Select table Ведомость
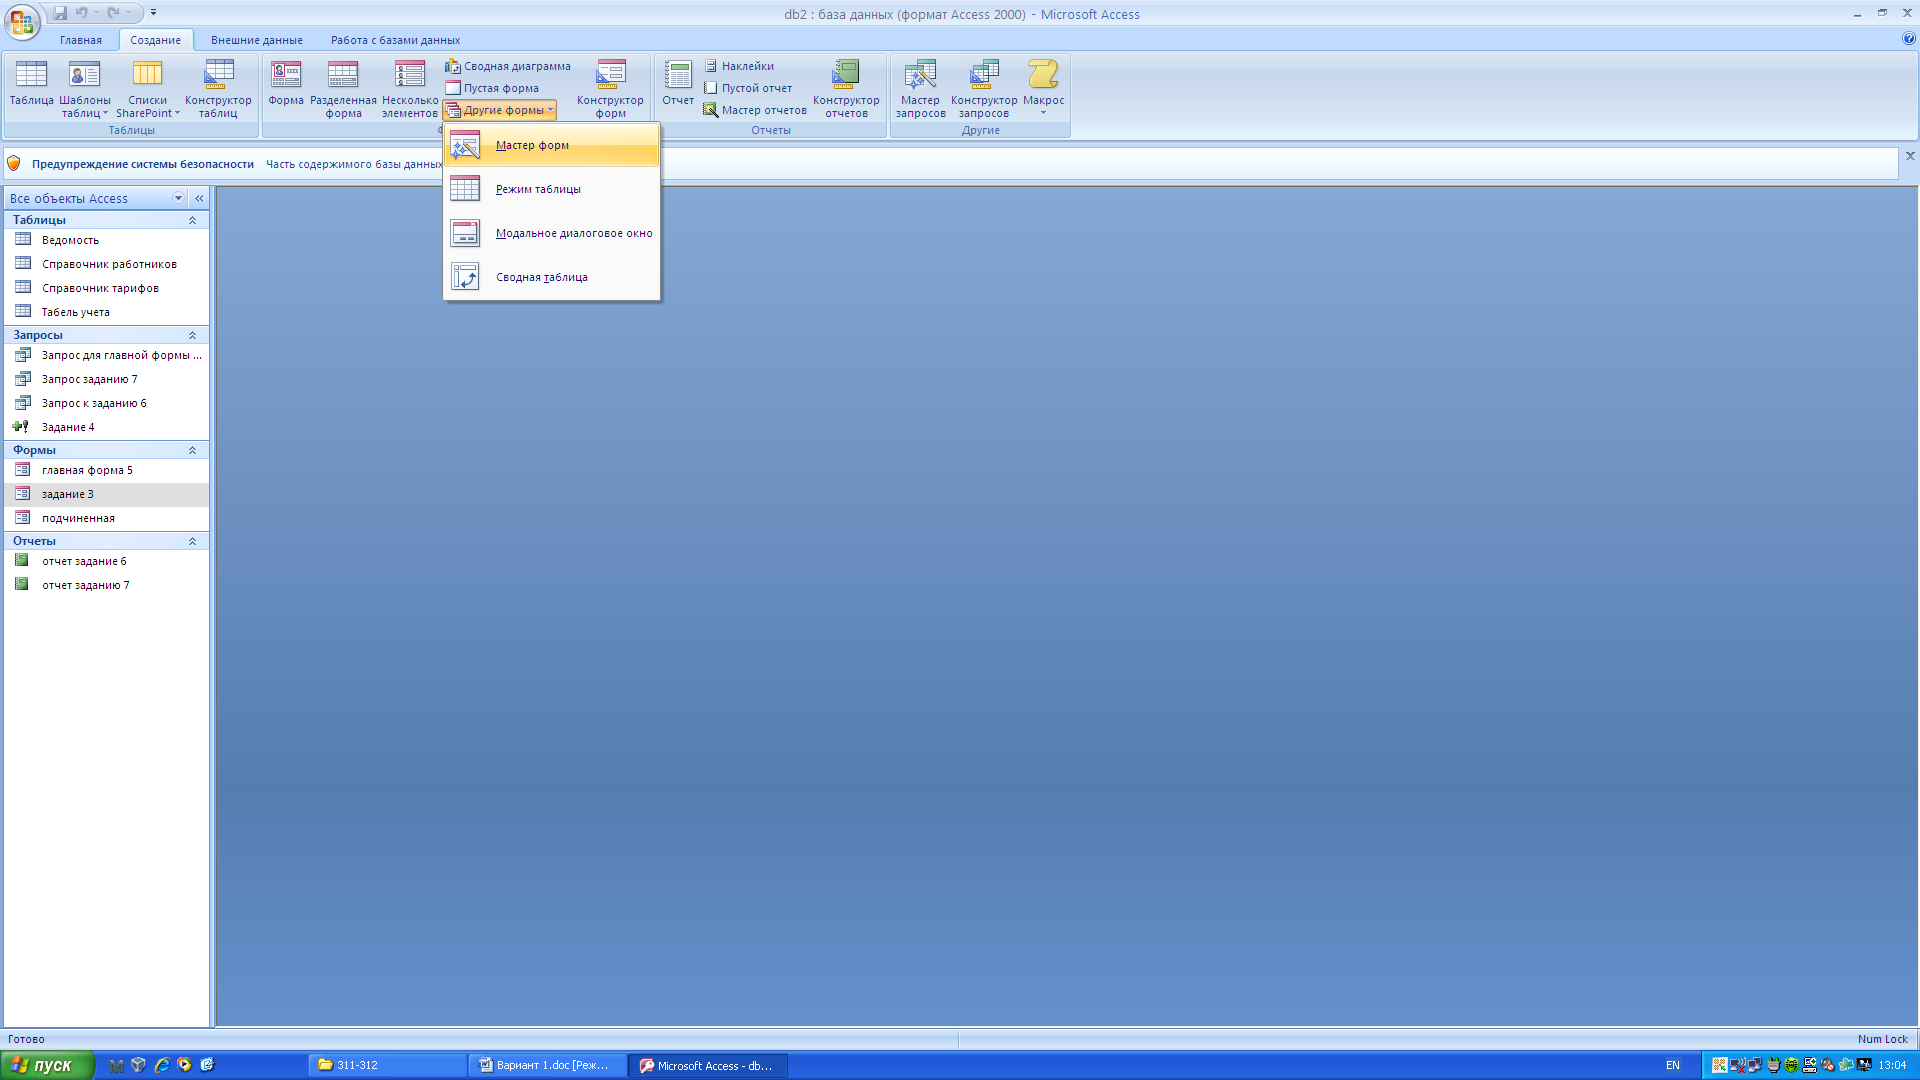The height and width of the screenshot is (1080, 1920). (x=106, y=240)
